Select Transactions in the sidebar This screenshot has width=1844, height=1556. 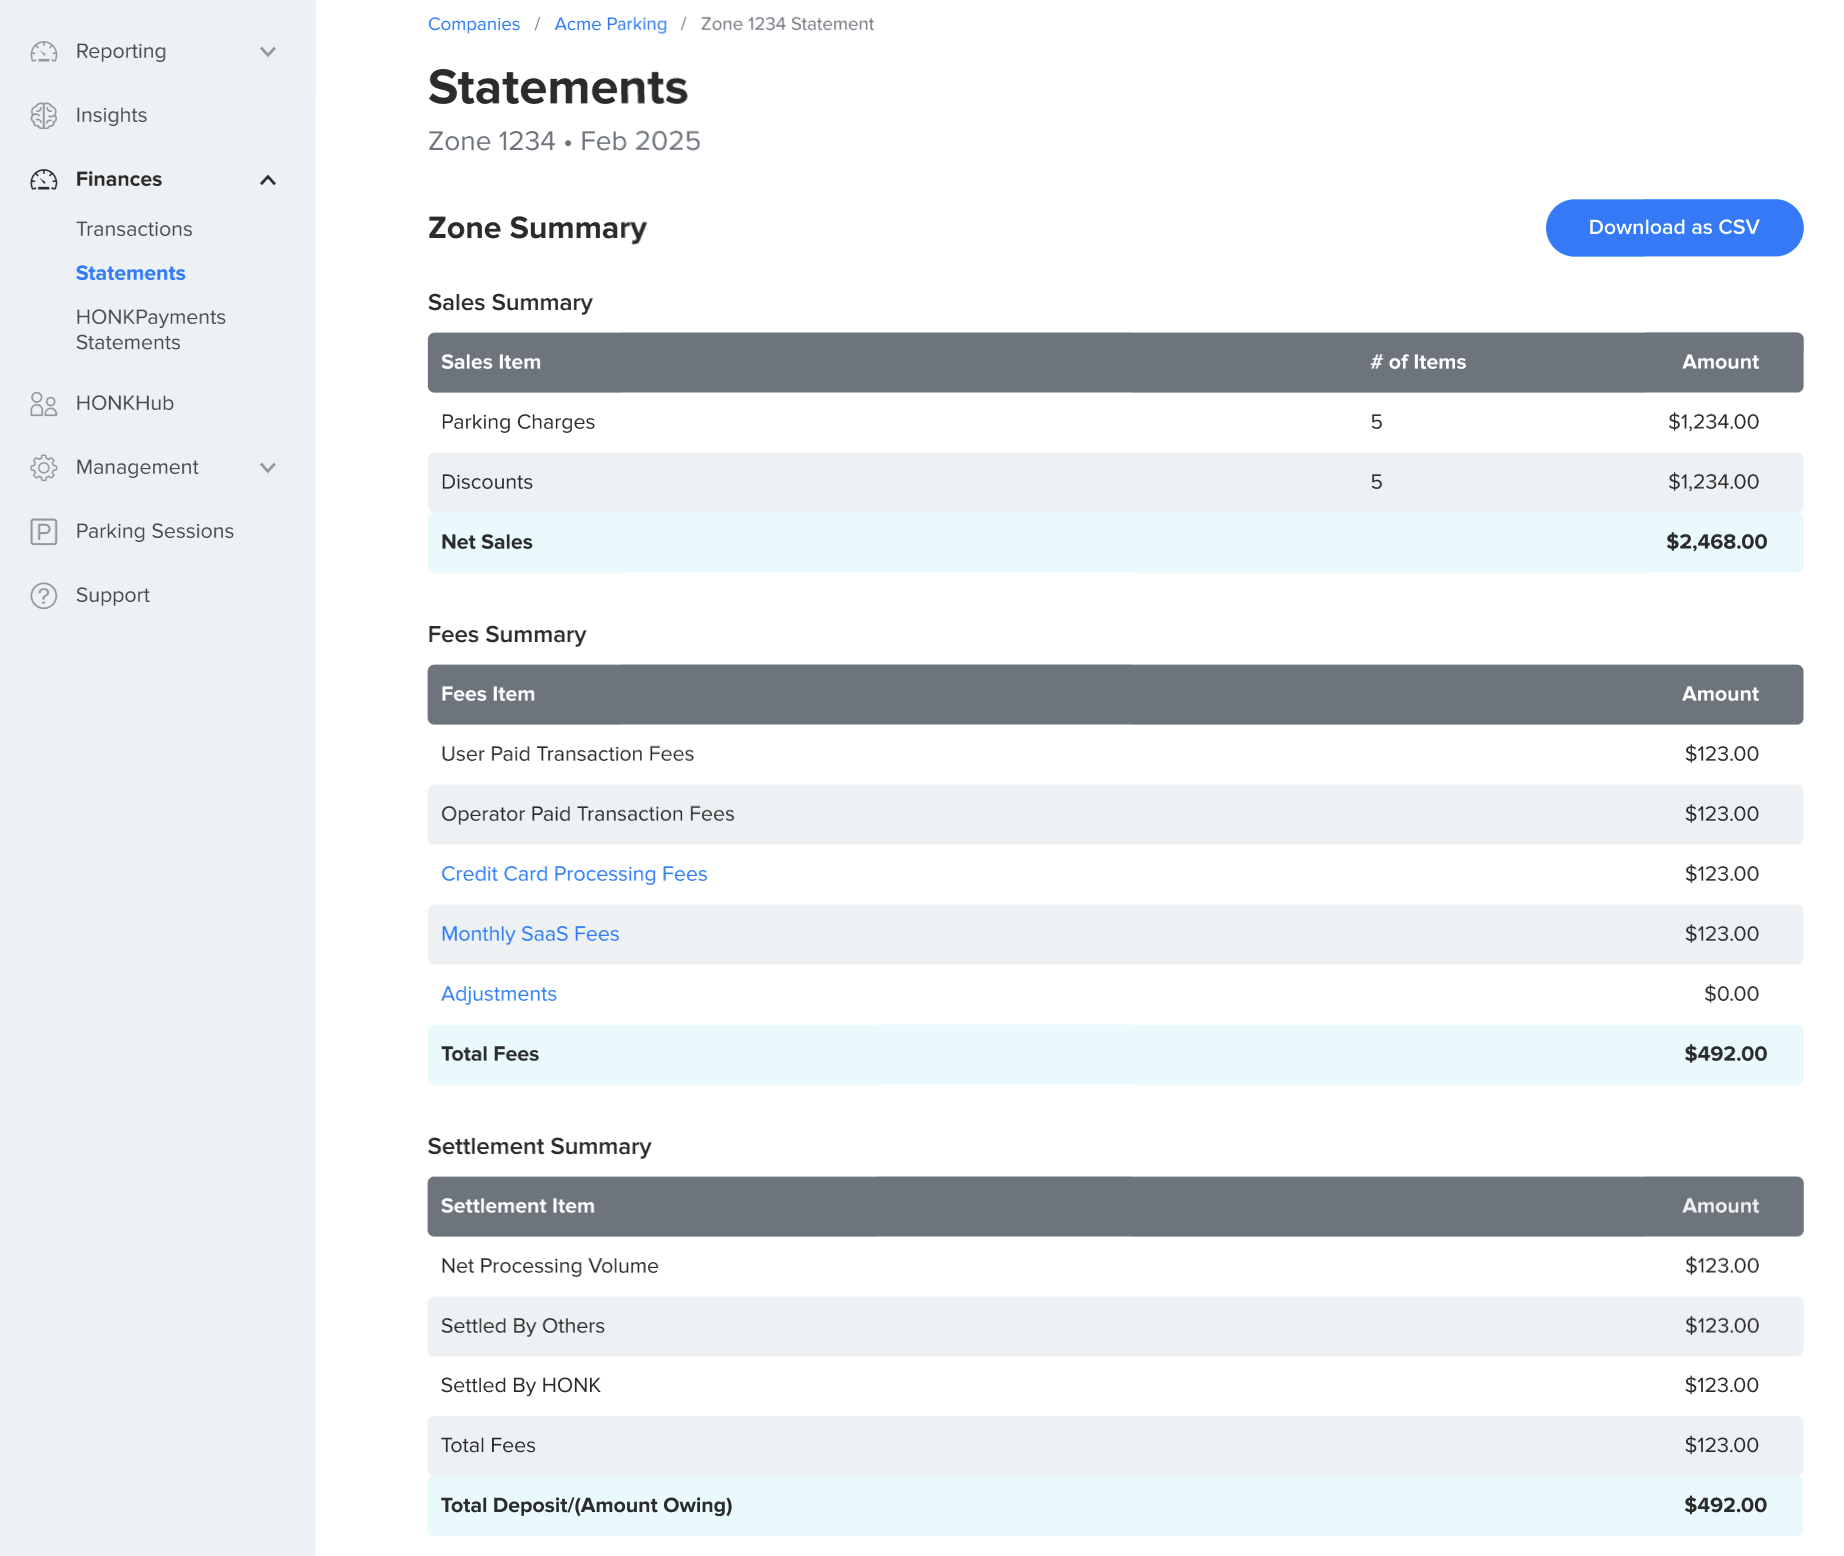(x=135, y=228)
